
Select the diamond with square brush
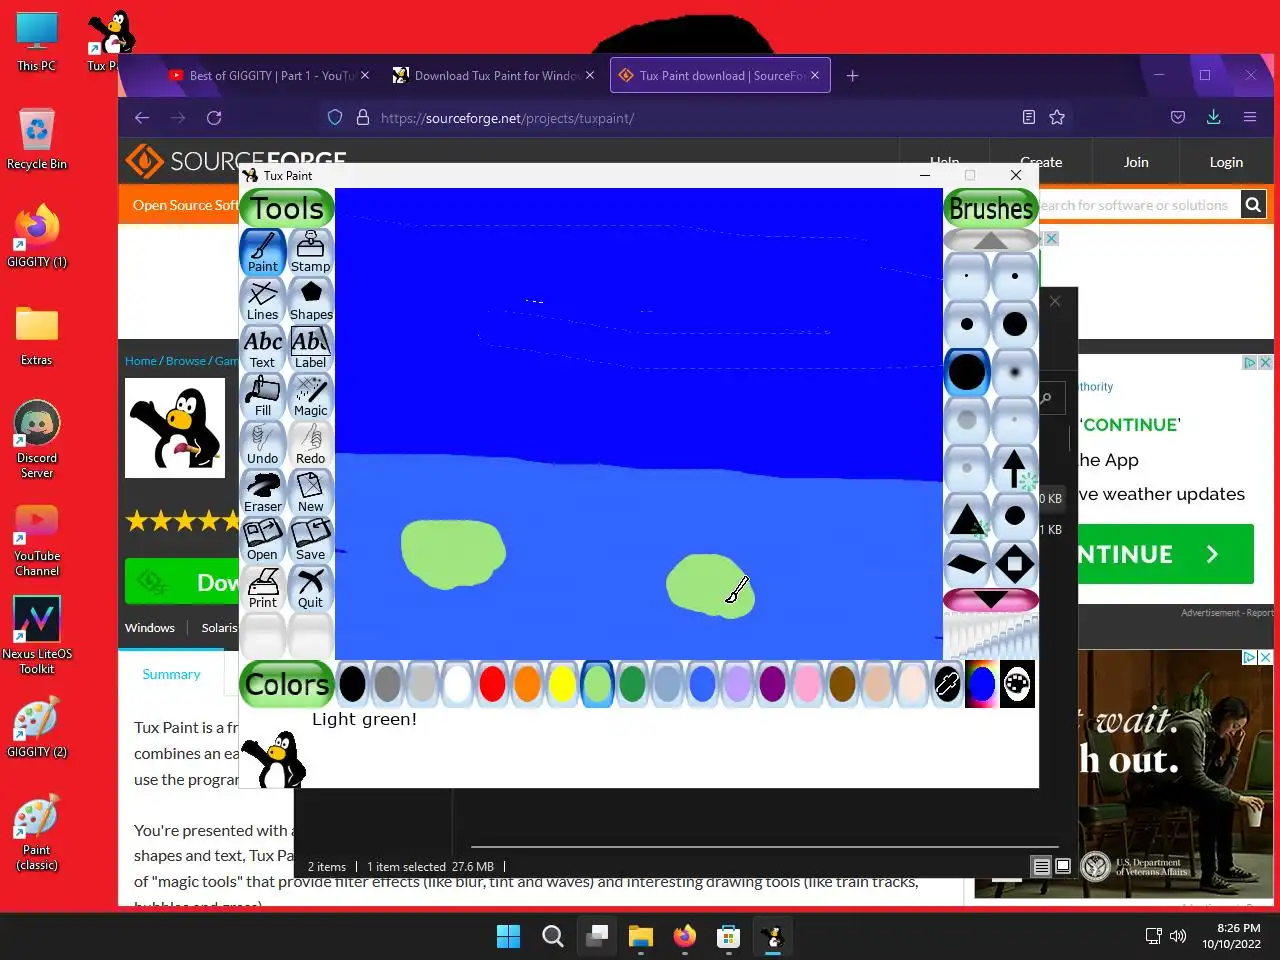pos(1014,564)
